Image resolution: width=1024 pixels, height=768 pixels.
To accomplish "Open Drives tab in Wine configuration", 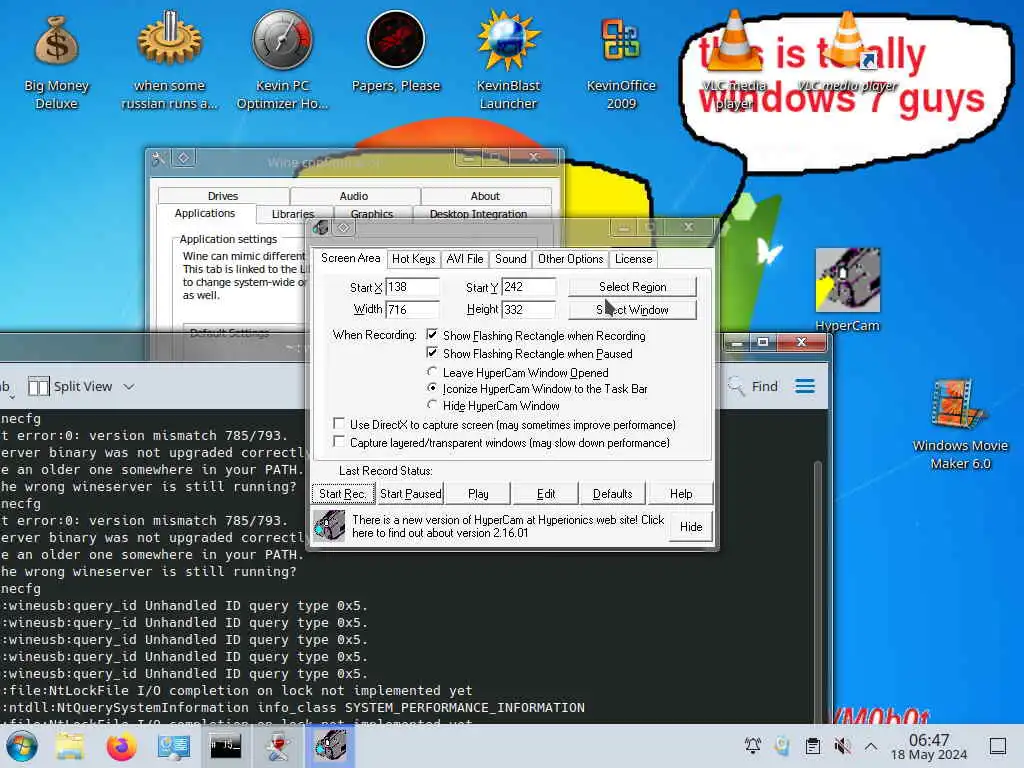I will pyautogui.click(x=223, y=196).
